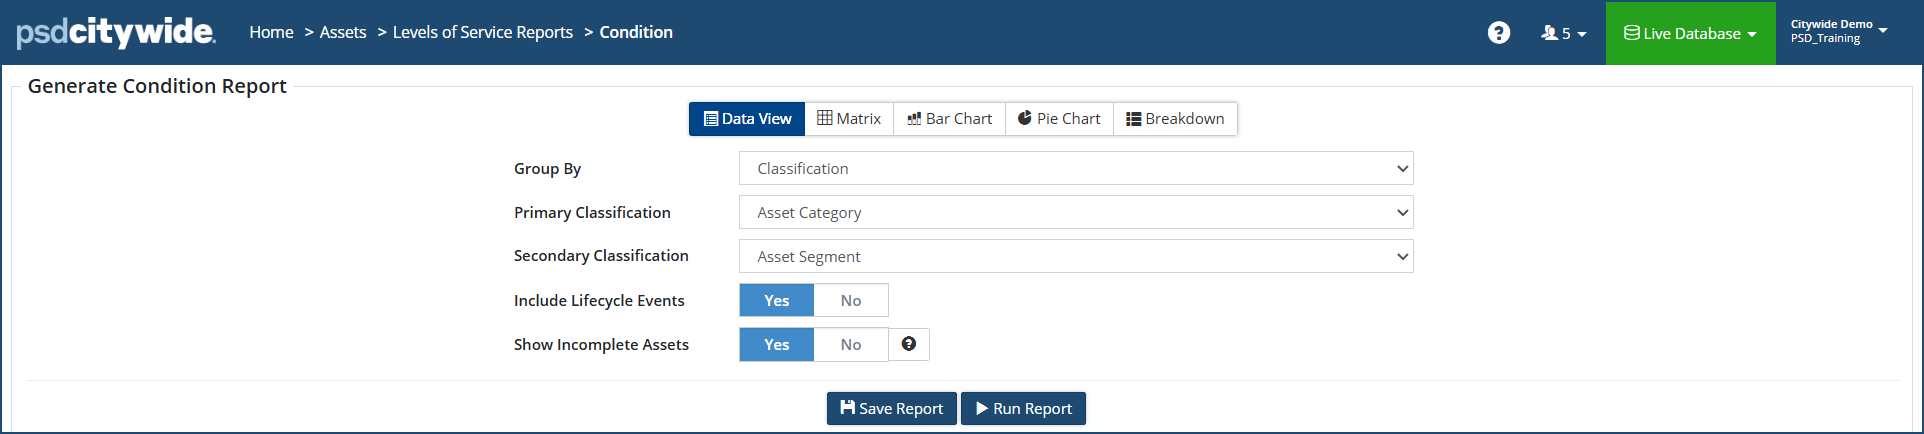Click the Save Report button
The height and width of the screenshot is (434, 1924).
click(891, 408)
